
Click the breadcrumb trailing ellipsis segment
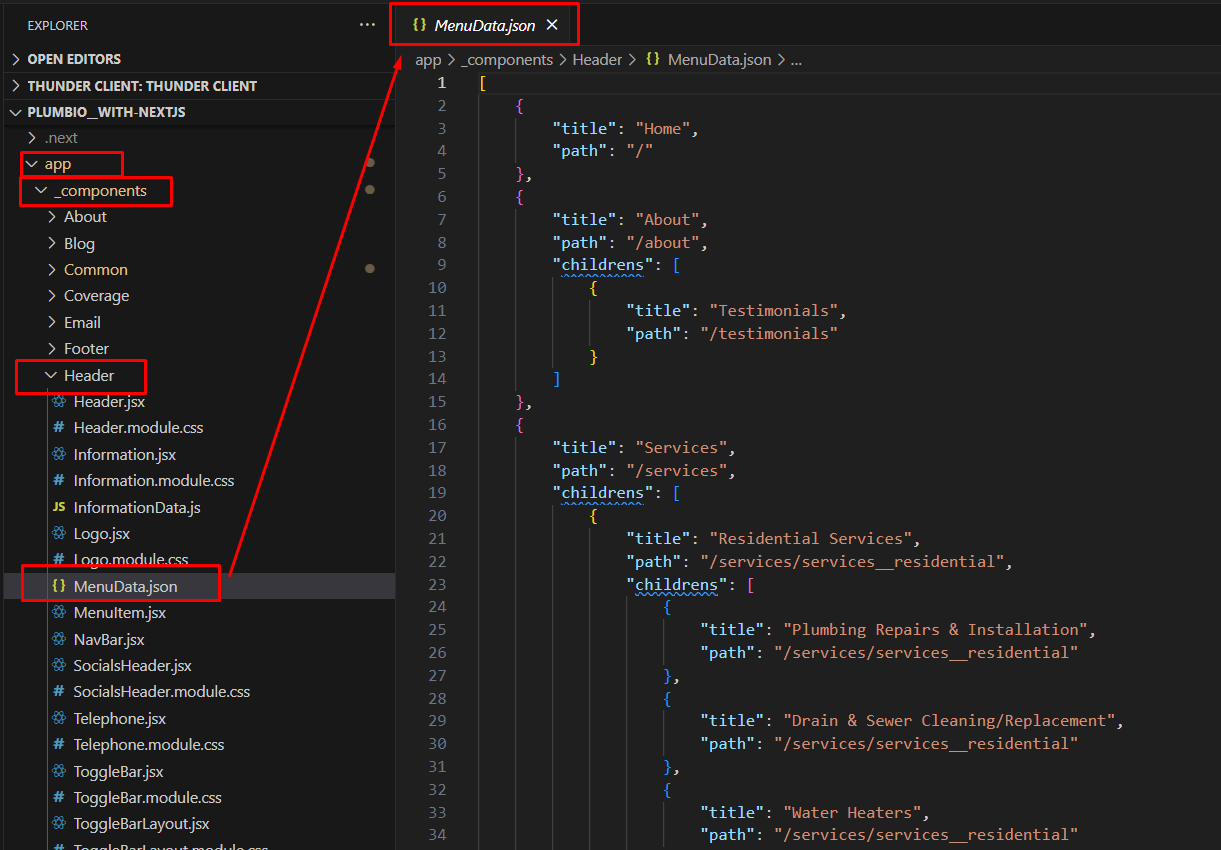(x=796, y=60)
